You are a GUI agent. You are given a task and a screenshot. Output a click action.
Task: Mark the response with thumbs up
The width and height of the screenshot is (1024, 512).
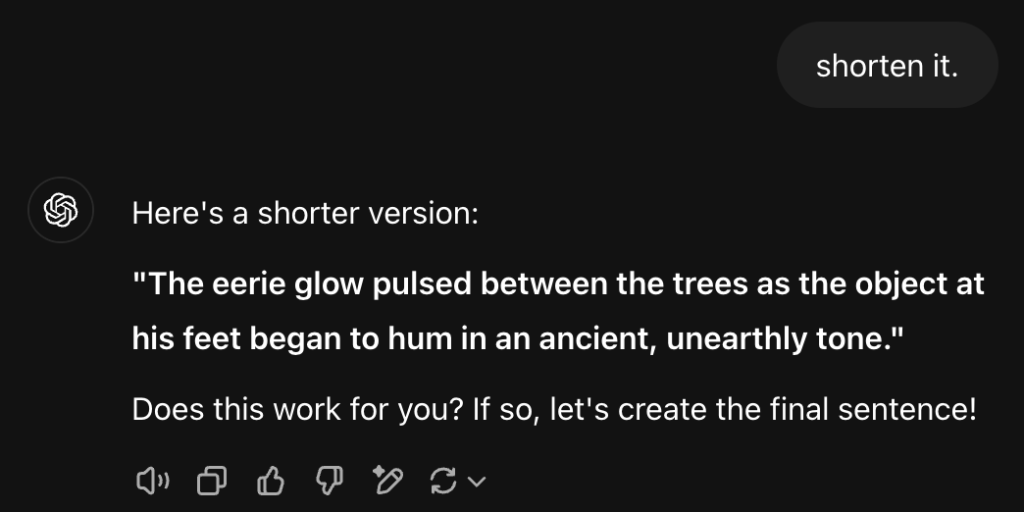(271, 481)
